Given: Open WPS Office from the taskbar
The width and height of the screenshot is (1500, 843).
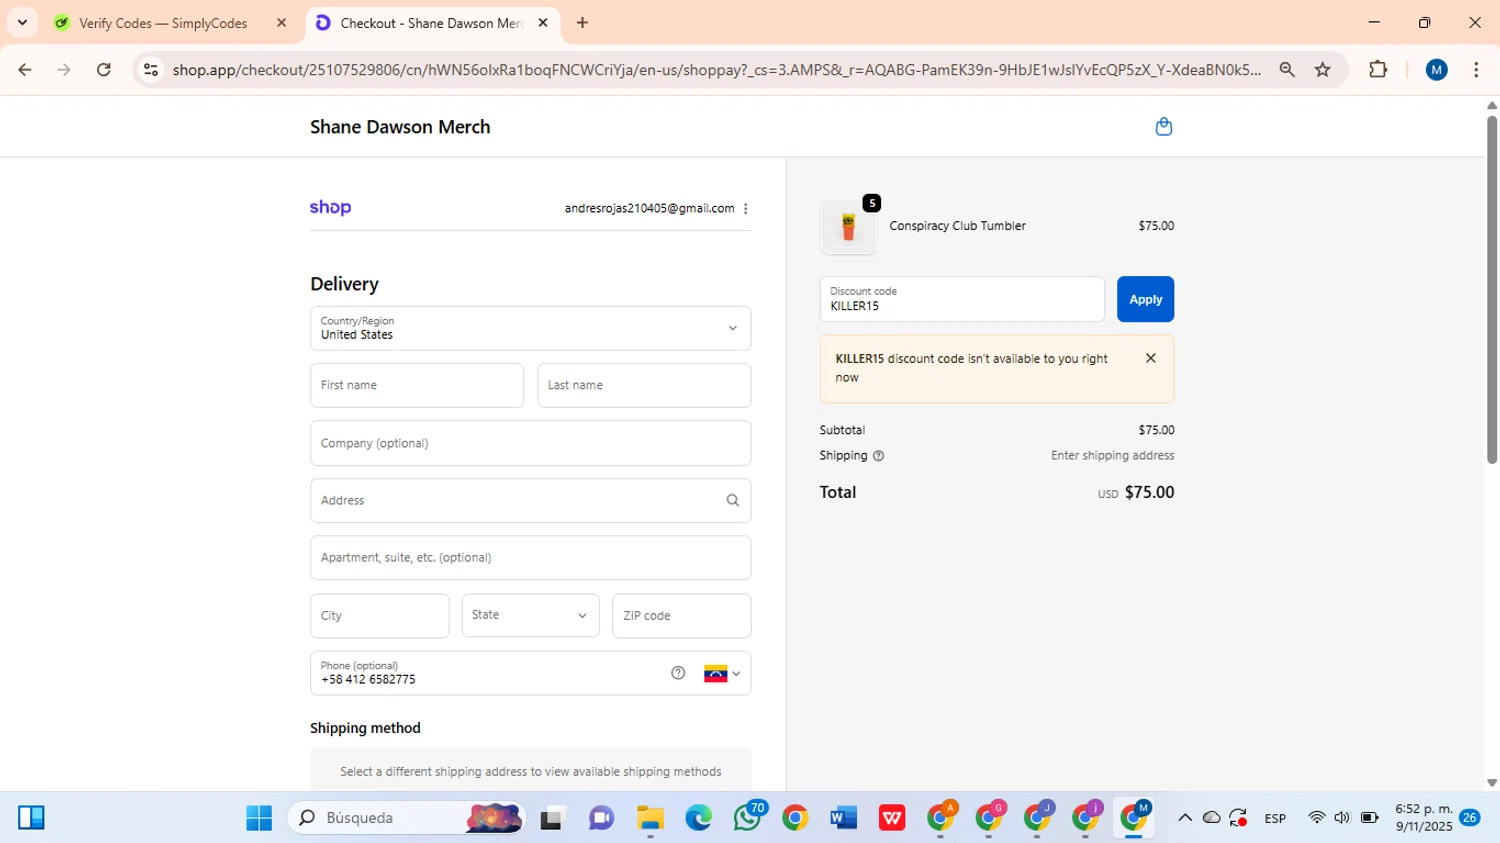Looking at the screenshot, I should (x=892, y=818).
